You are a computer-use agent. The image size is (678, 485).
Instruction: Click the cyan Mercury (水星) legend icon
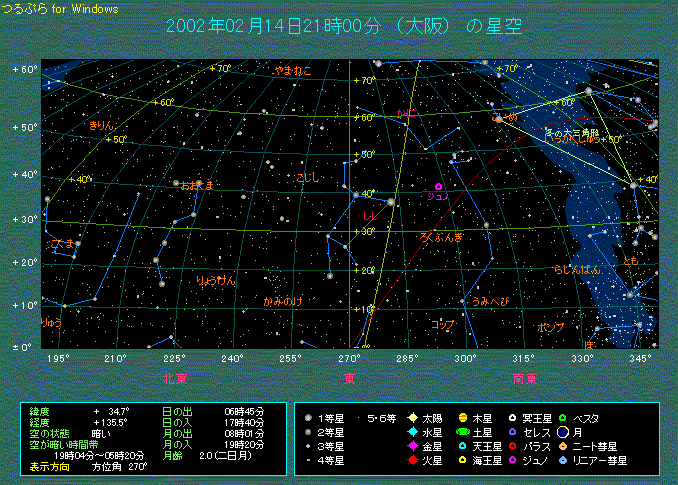point(411,432)
